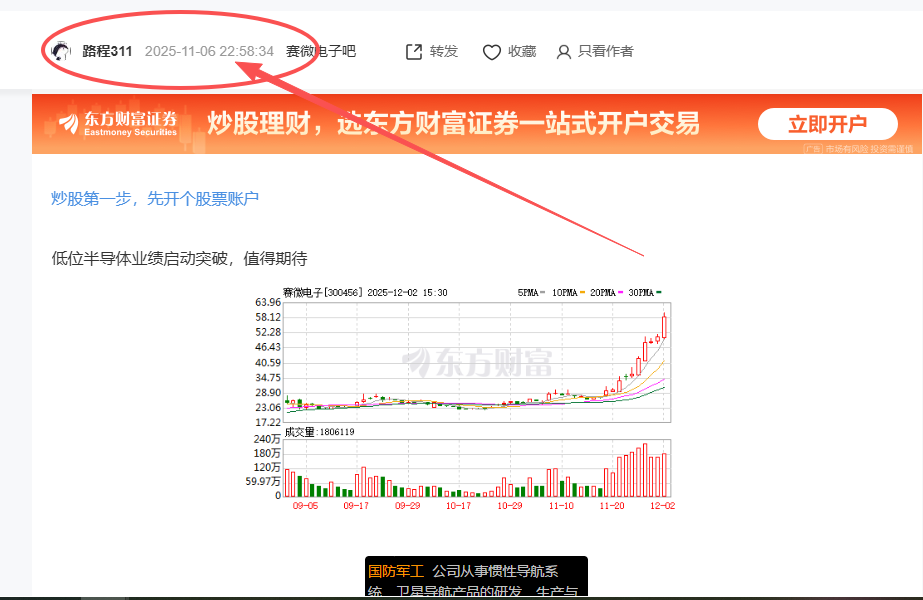Open the 赛微电子 candlestick price chart
923x600 pixels.
477,362
